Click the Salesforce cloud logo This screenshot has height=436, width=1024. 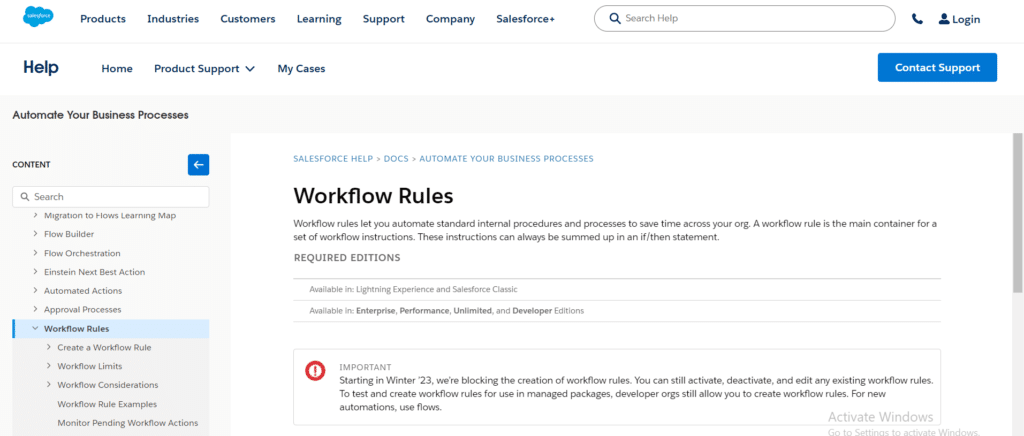click(38, 17)
